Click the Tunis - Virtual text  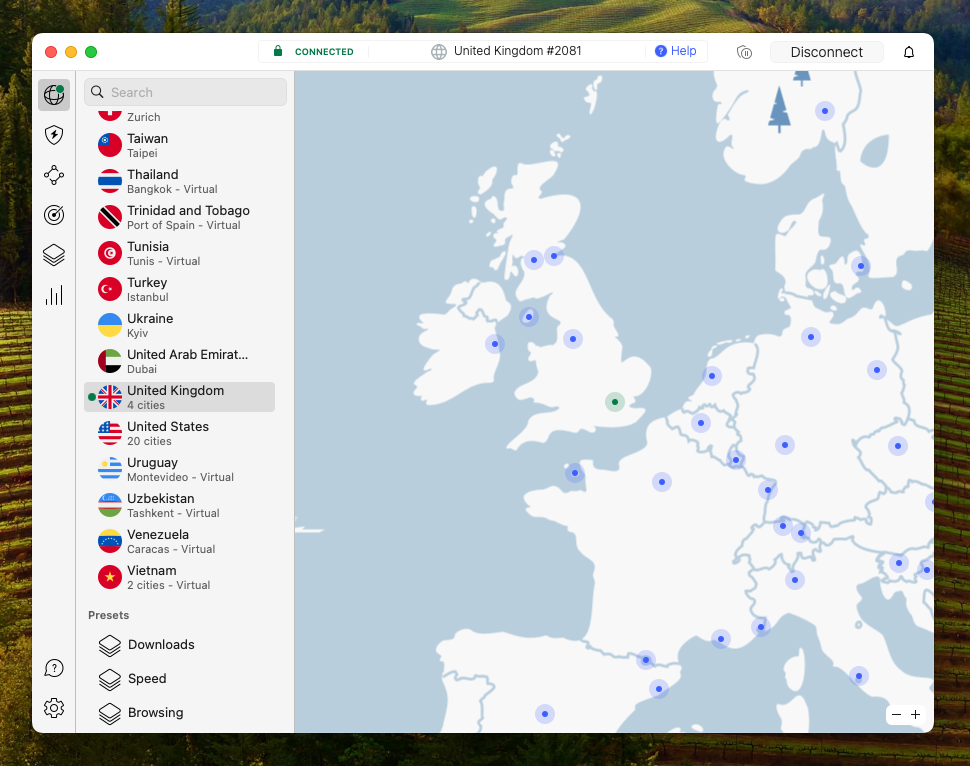click(163, 261)
